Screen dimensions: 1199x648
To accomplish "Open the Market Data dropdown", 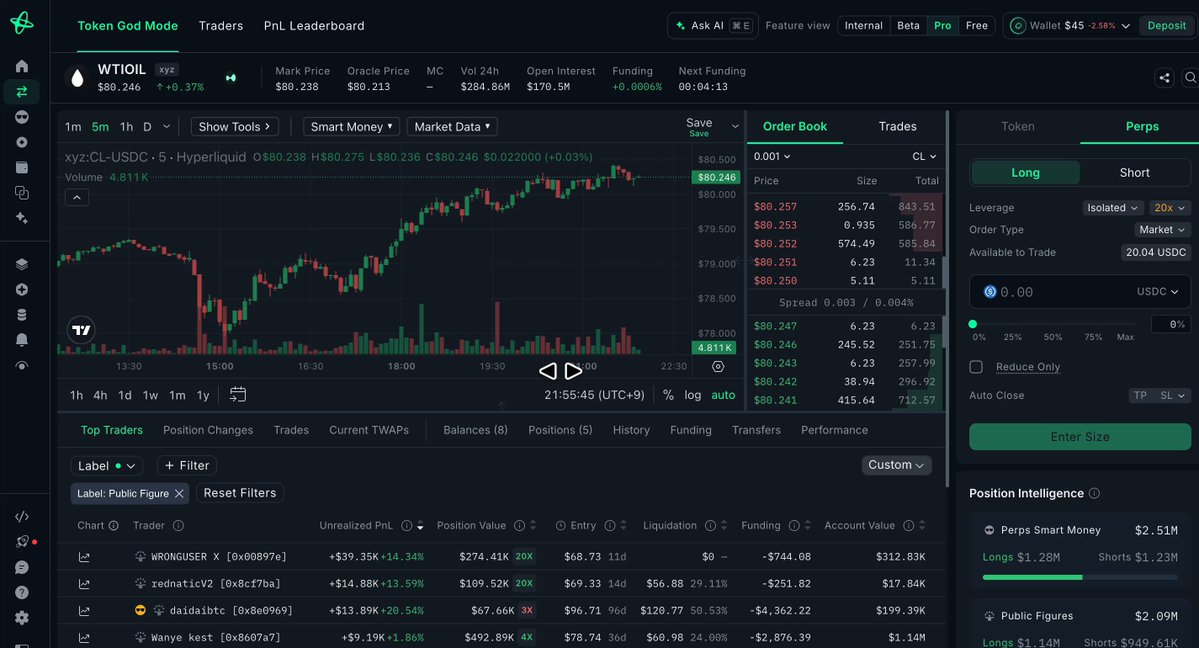I will click(452, 127).
